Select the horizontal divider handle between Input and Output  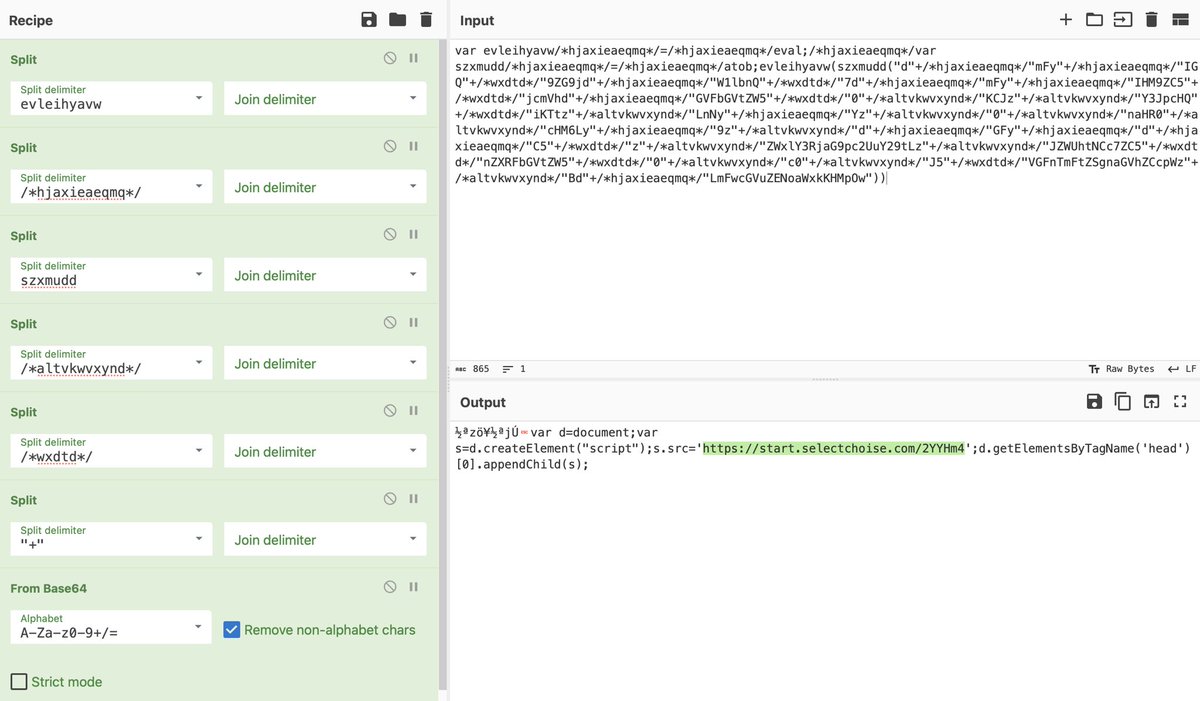pyautogui.click(x=824, y=380)
